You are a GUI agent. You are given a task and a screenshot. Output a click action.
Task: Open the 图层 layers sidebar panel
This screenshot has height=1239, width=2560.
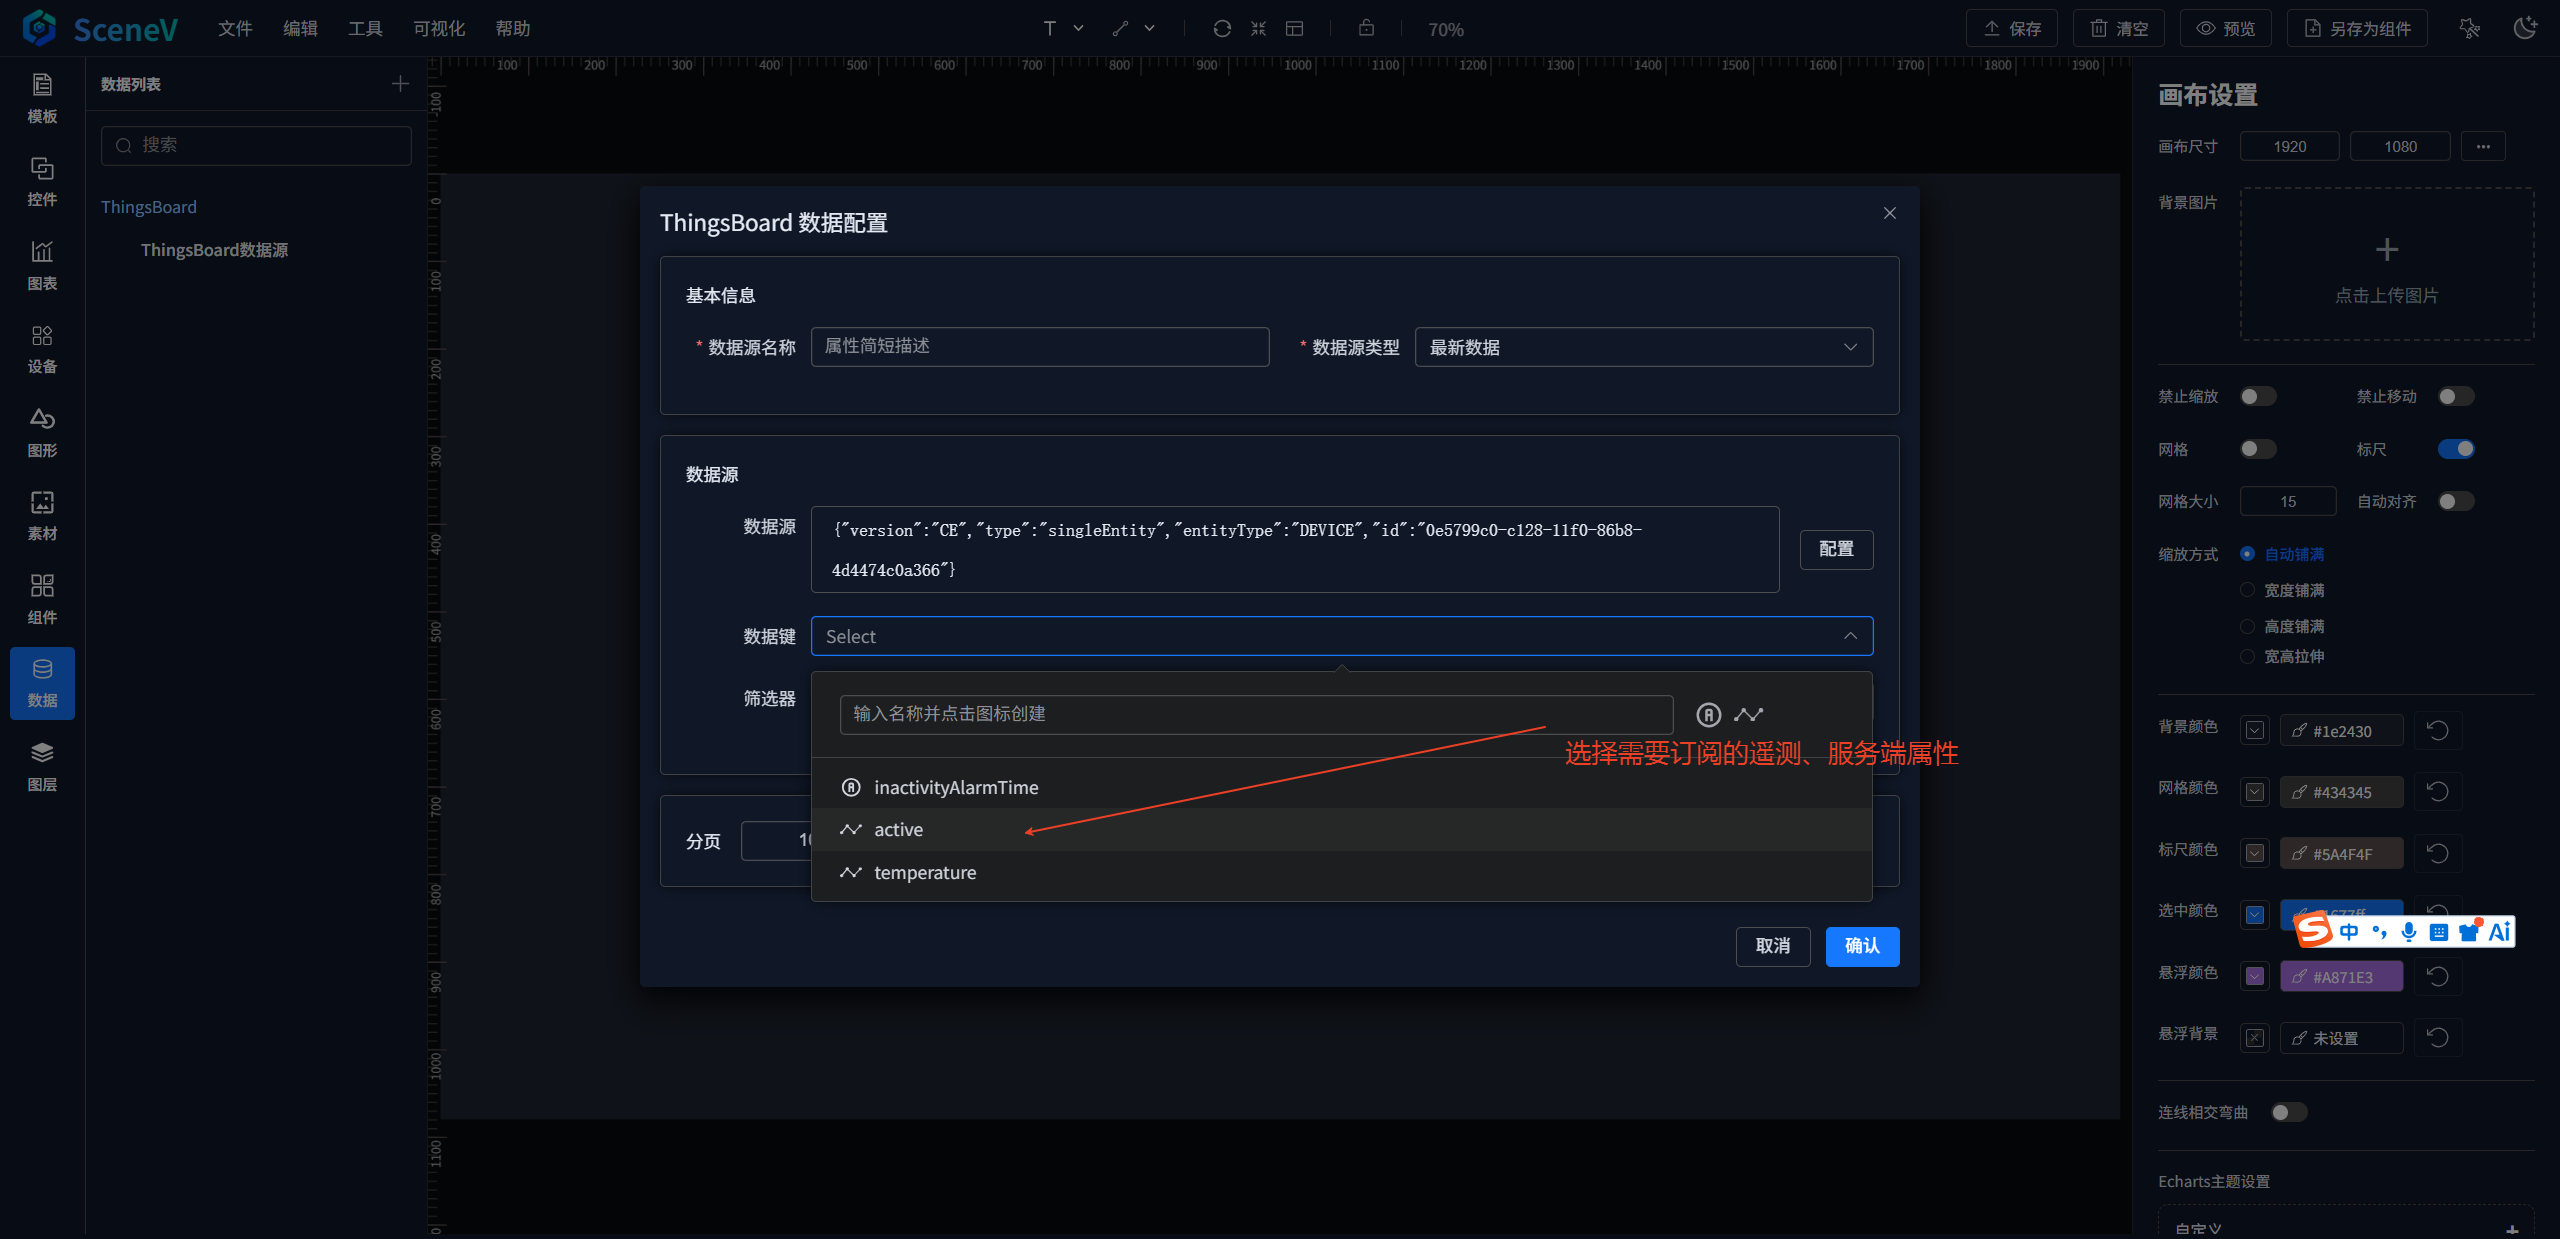pos(42,767)
